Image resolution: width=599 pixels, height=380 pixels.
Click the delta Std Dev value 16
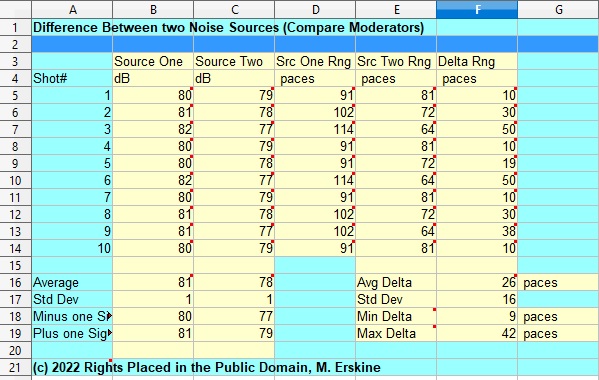[477, 299]
